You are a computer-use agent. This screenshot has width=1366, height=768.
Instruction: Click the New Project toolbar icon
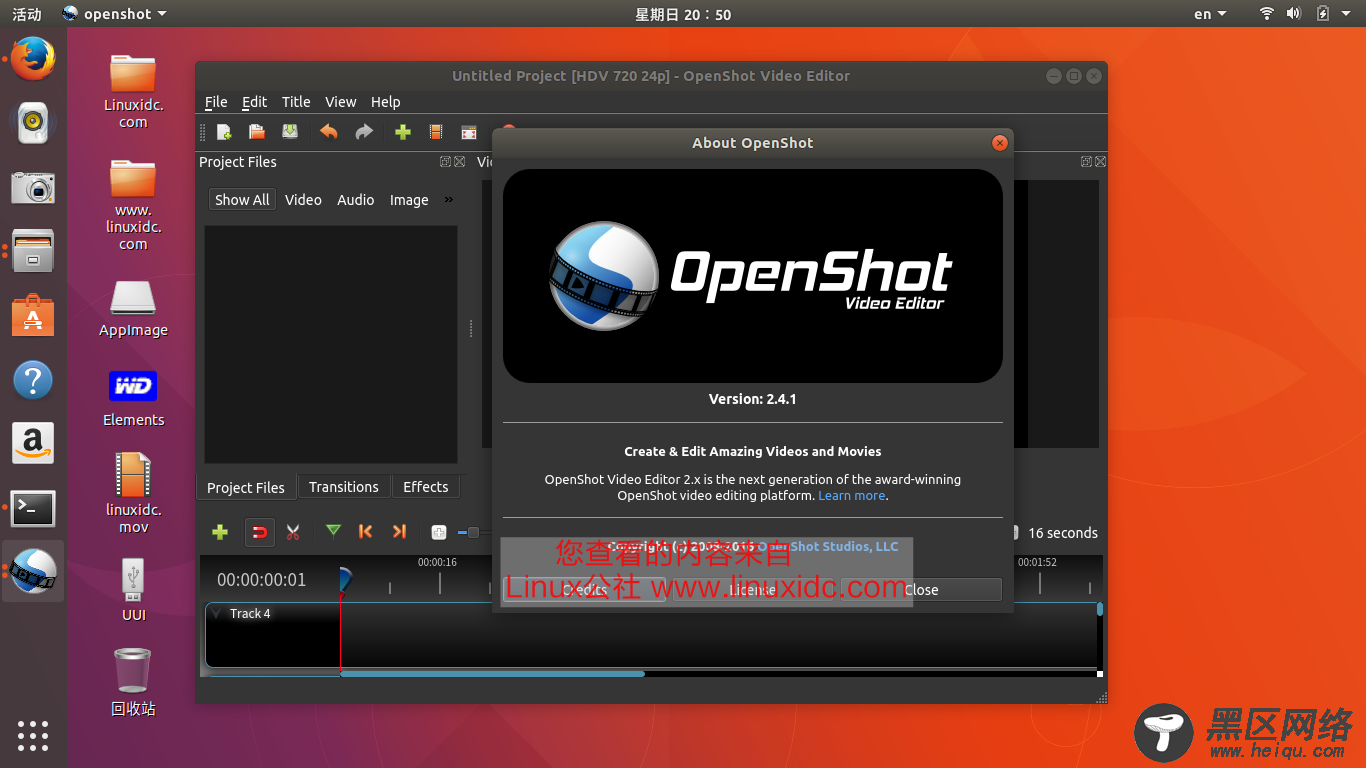(x=224, y=132)
